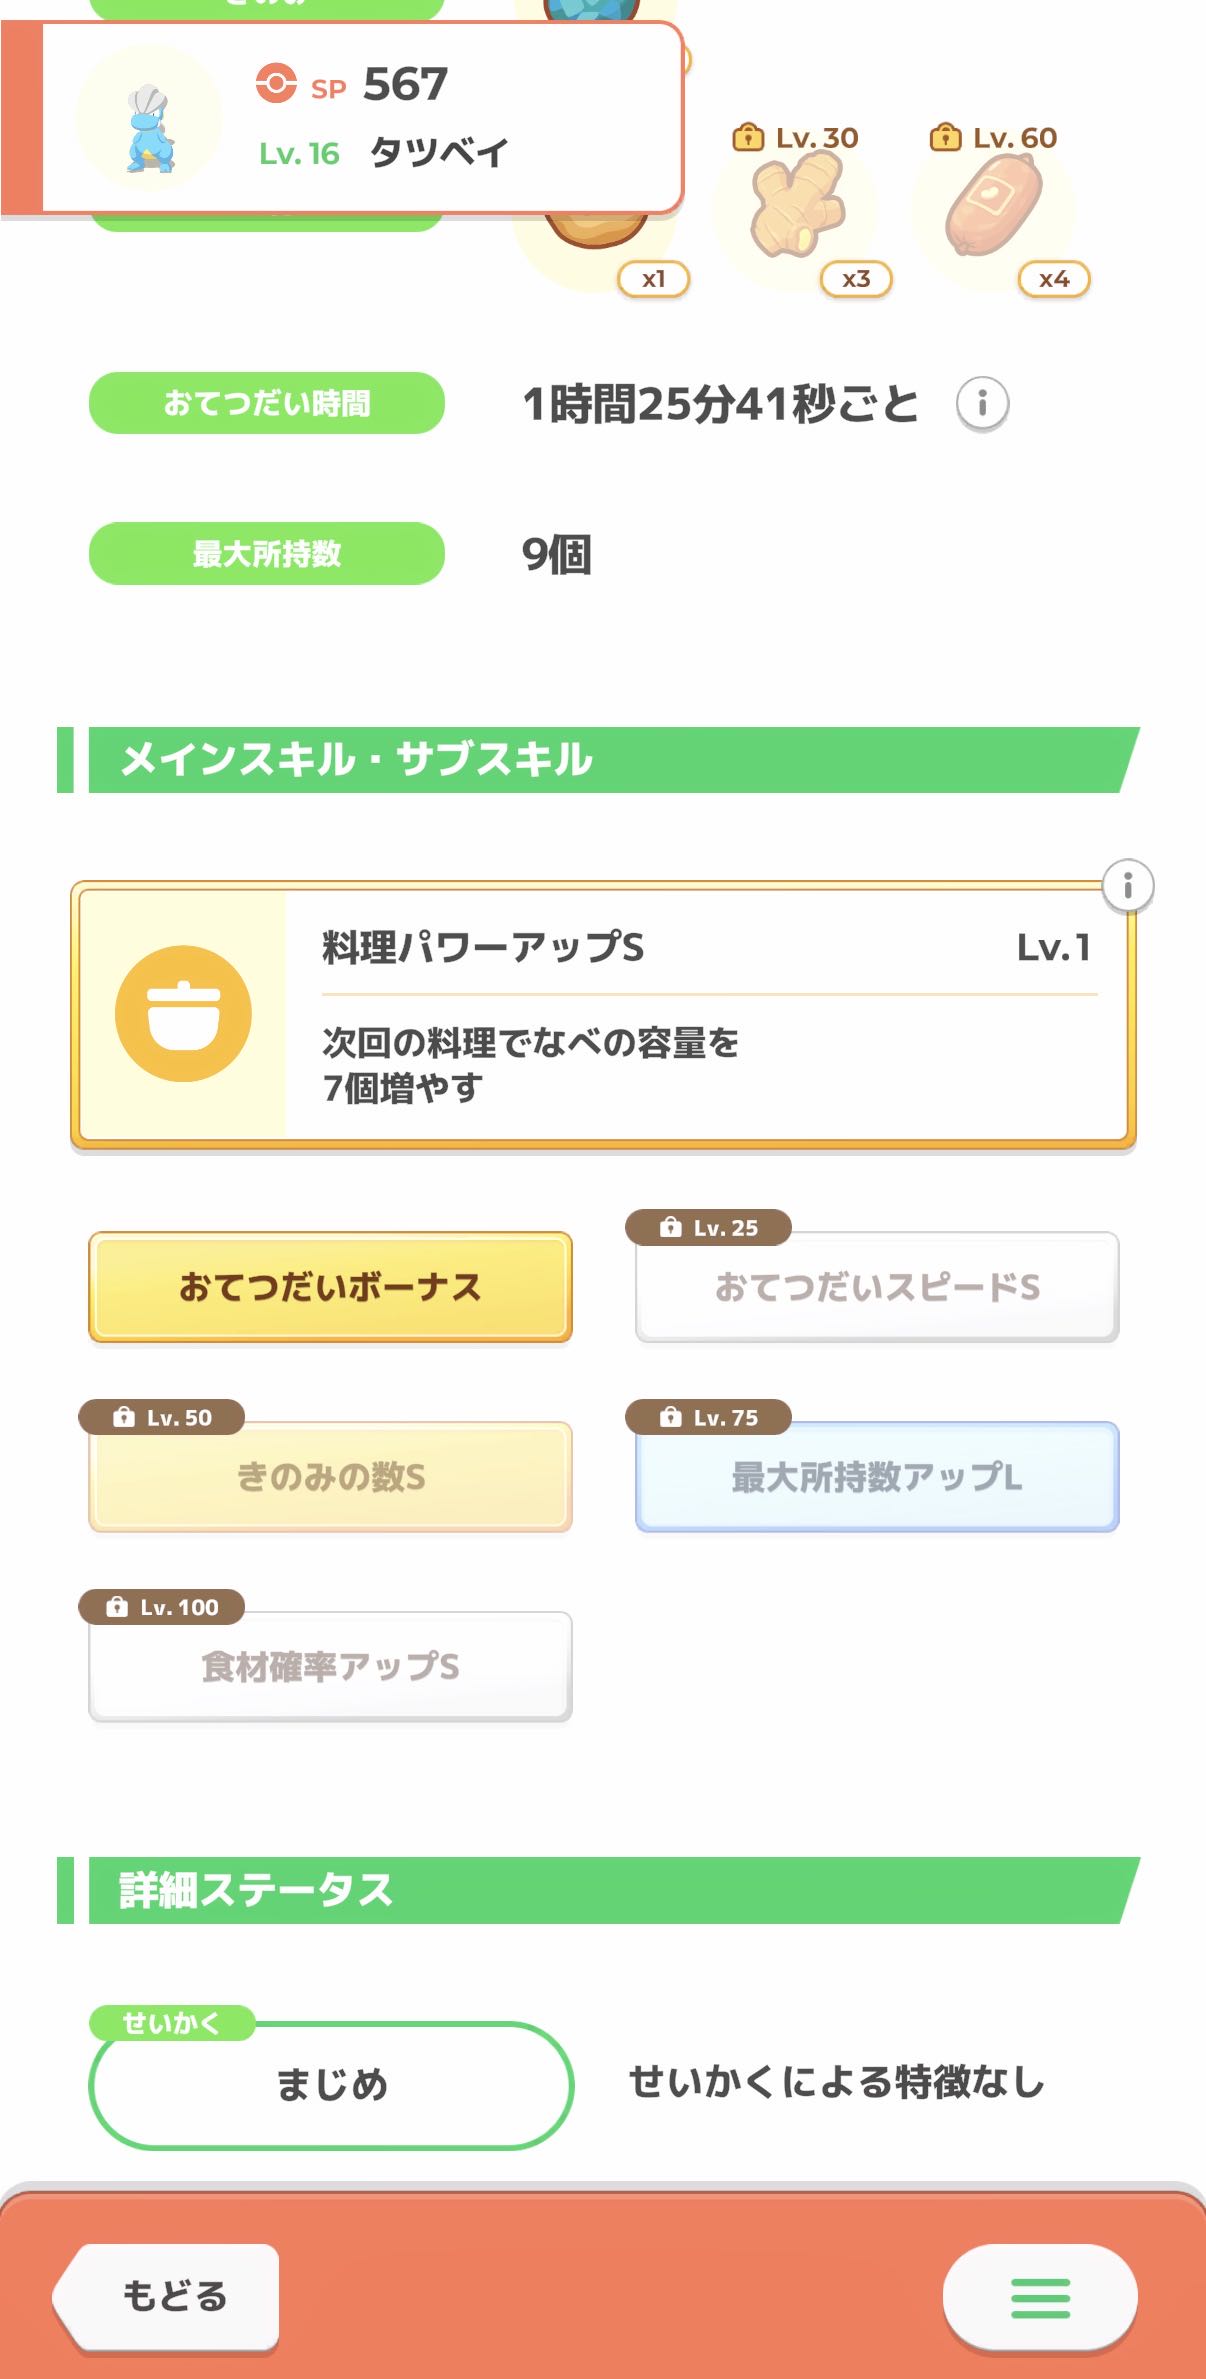This screenshot has width=1206, height=2379.
Task: Tap the 最大所持数 green label
Action: [267, 553]
